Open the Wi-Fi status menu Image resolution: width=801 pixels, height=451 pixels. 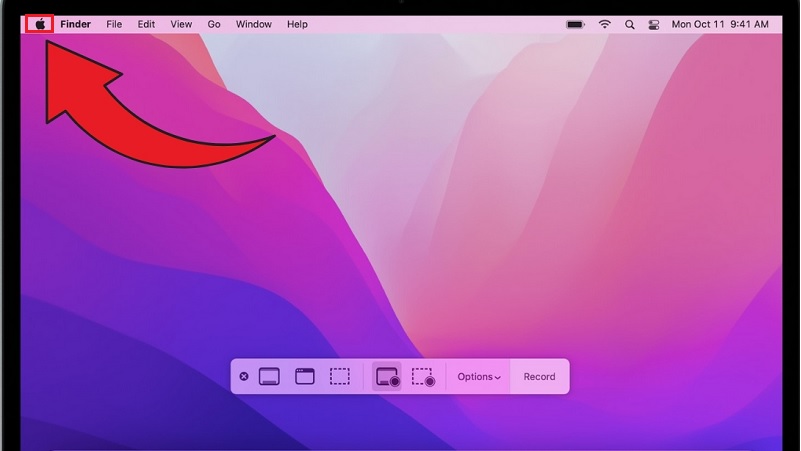(605, 24)
